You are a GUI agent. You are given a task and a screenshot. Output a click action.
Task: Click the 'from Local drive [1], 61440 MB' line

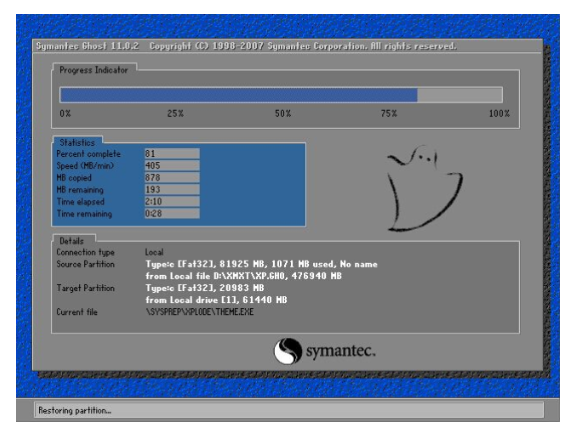coord(216,300)
